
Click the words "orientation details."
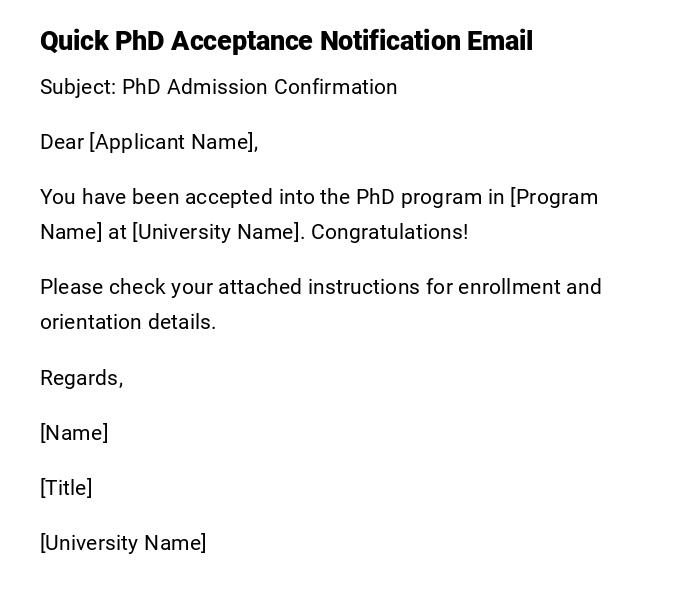pos(128,322)
